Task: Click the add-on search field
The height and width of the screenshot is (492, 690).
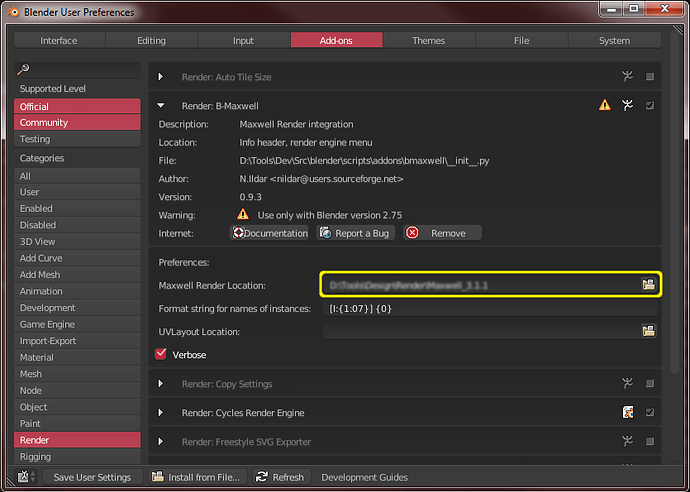Action: pos(77,69)
